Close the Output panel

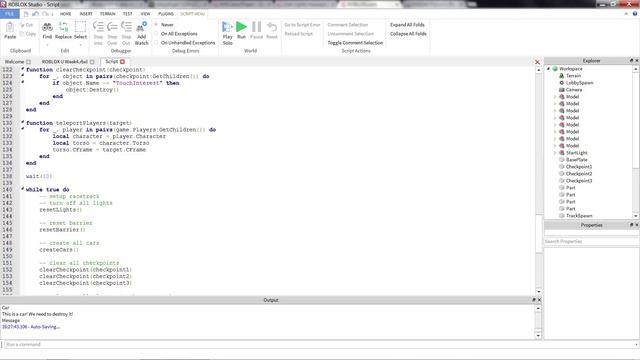point(539,300)
